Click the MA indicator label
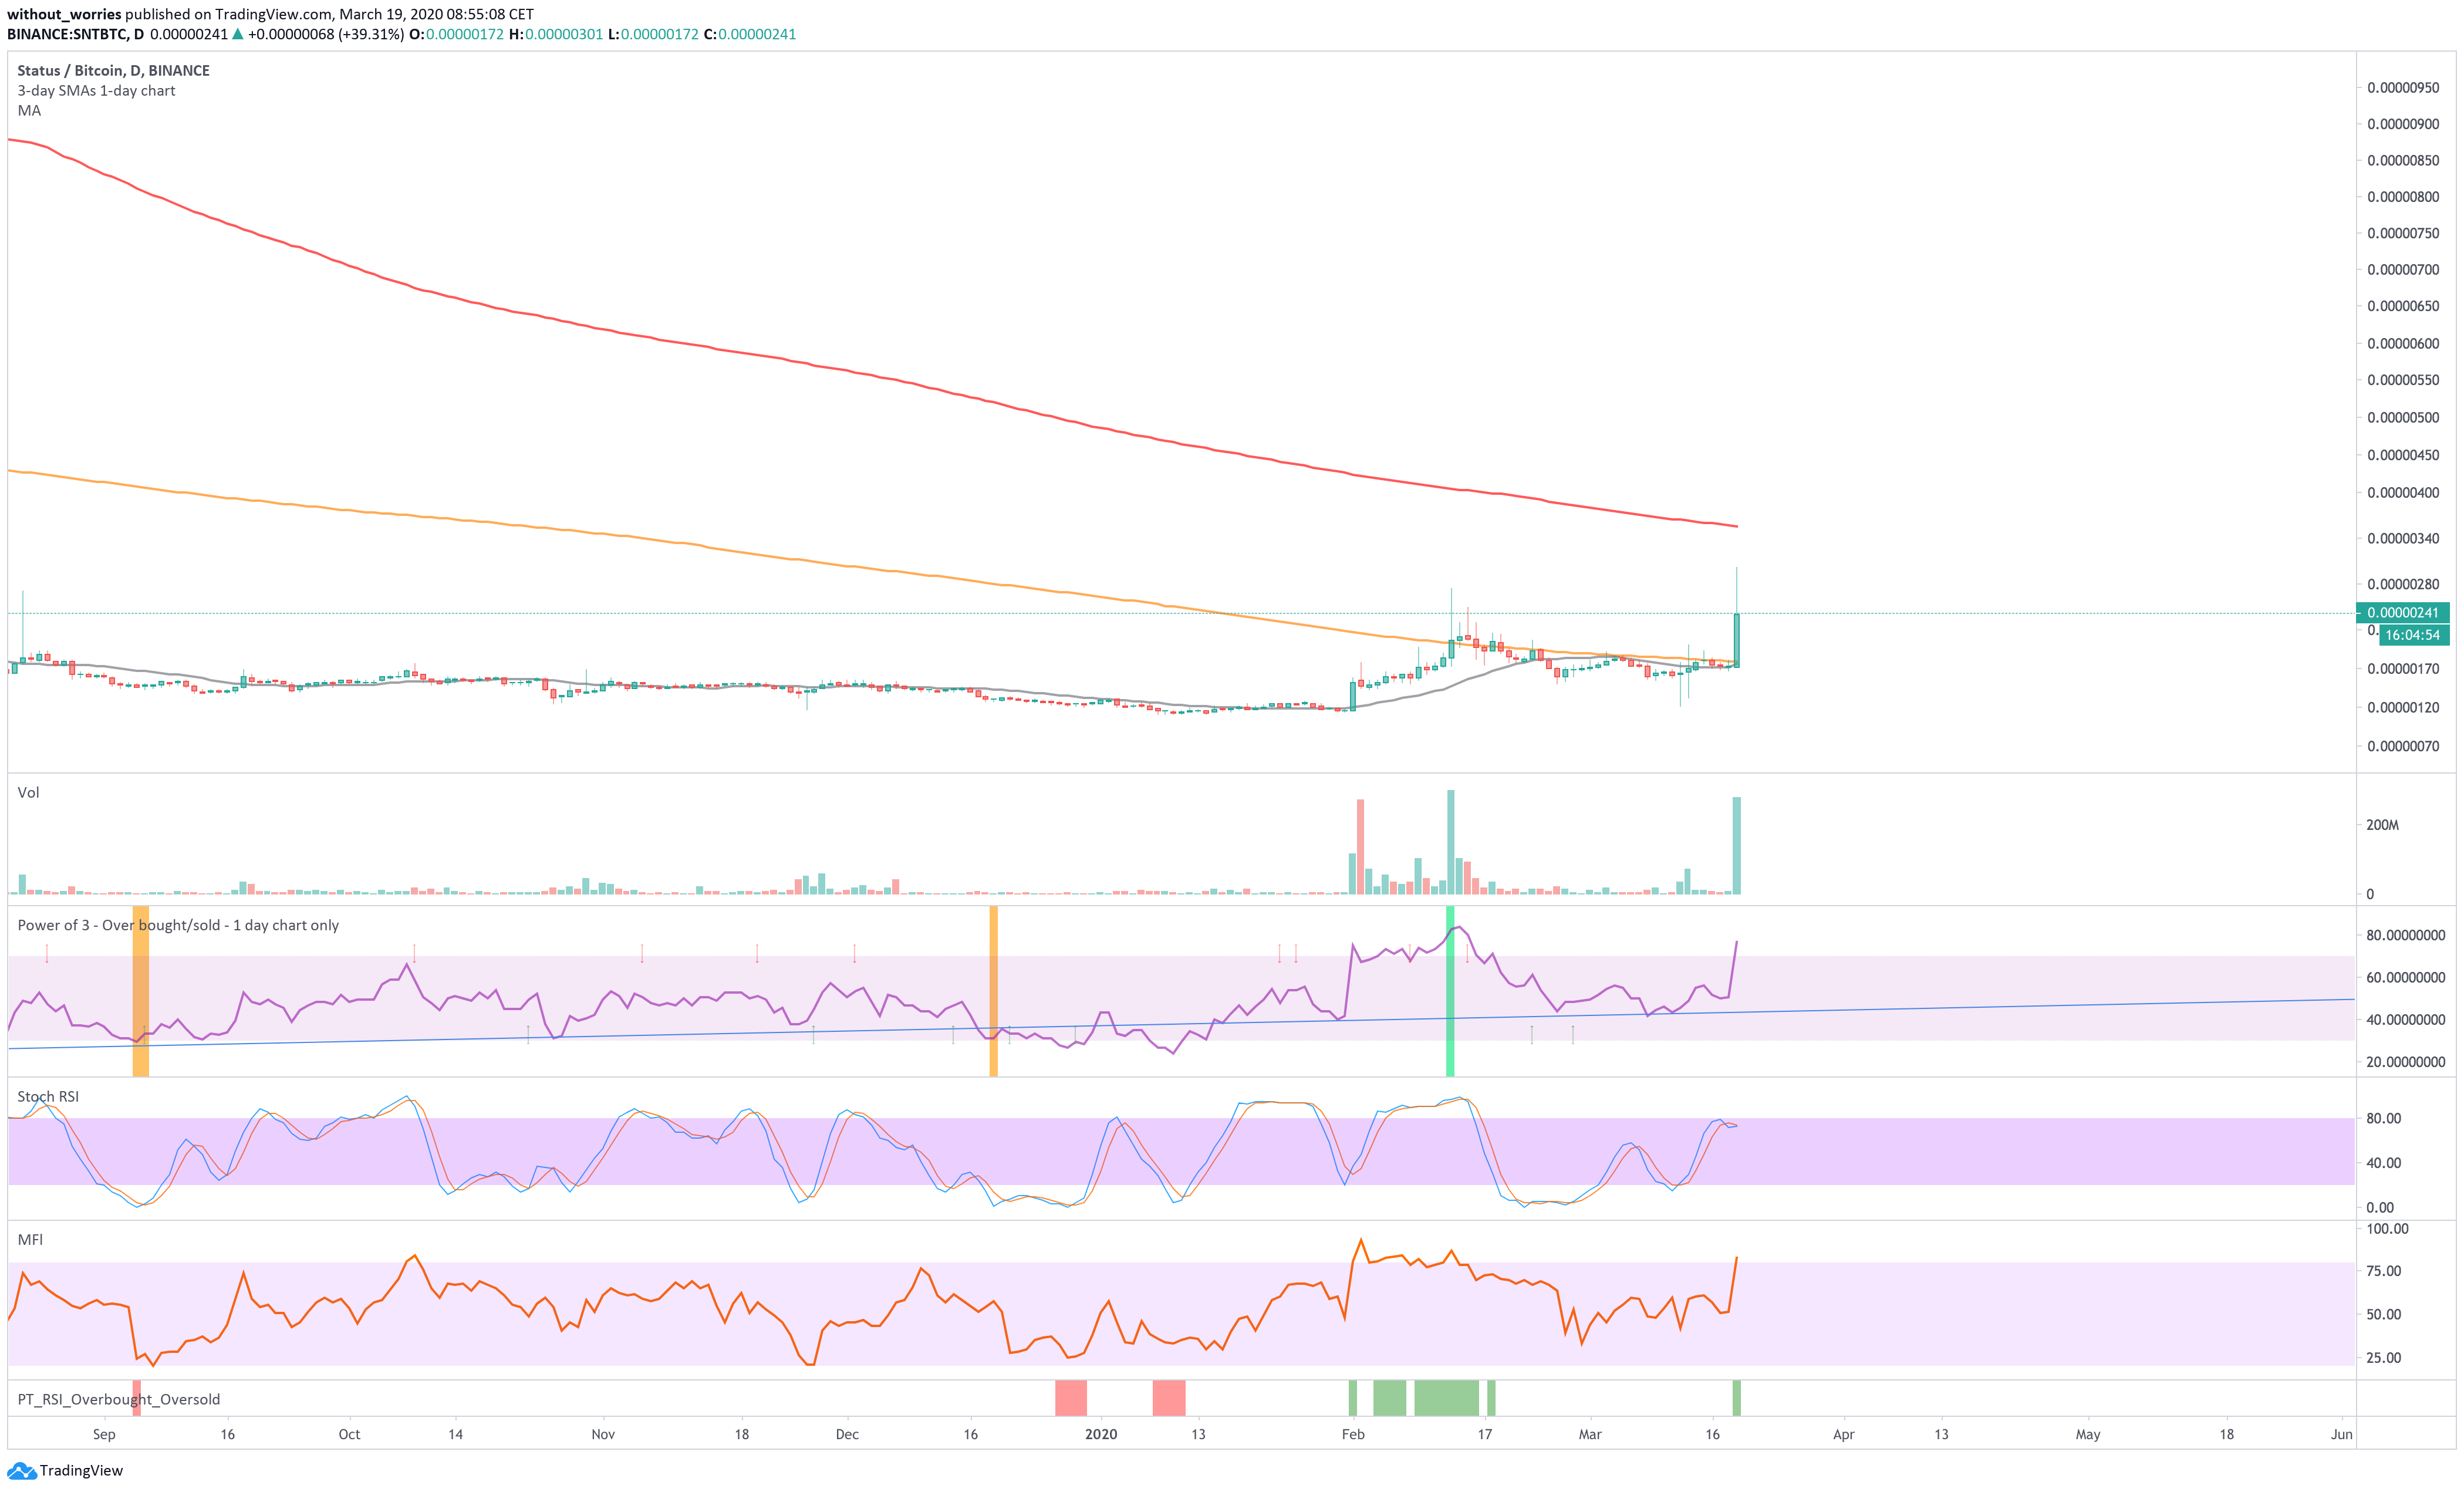 pyautogui.click(x=29, y=110)
